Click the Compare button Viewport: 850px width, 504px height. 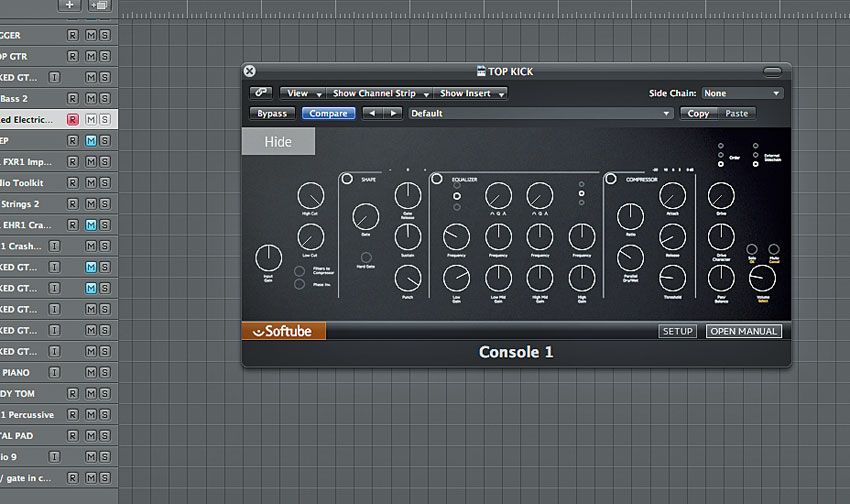[329, 113]
